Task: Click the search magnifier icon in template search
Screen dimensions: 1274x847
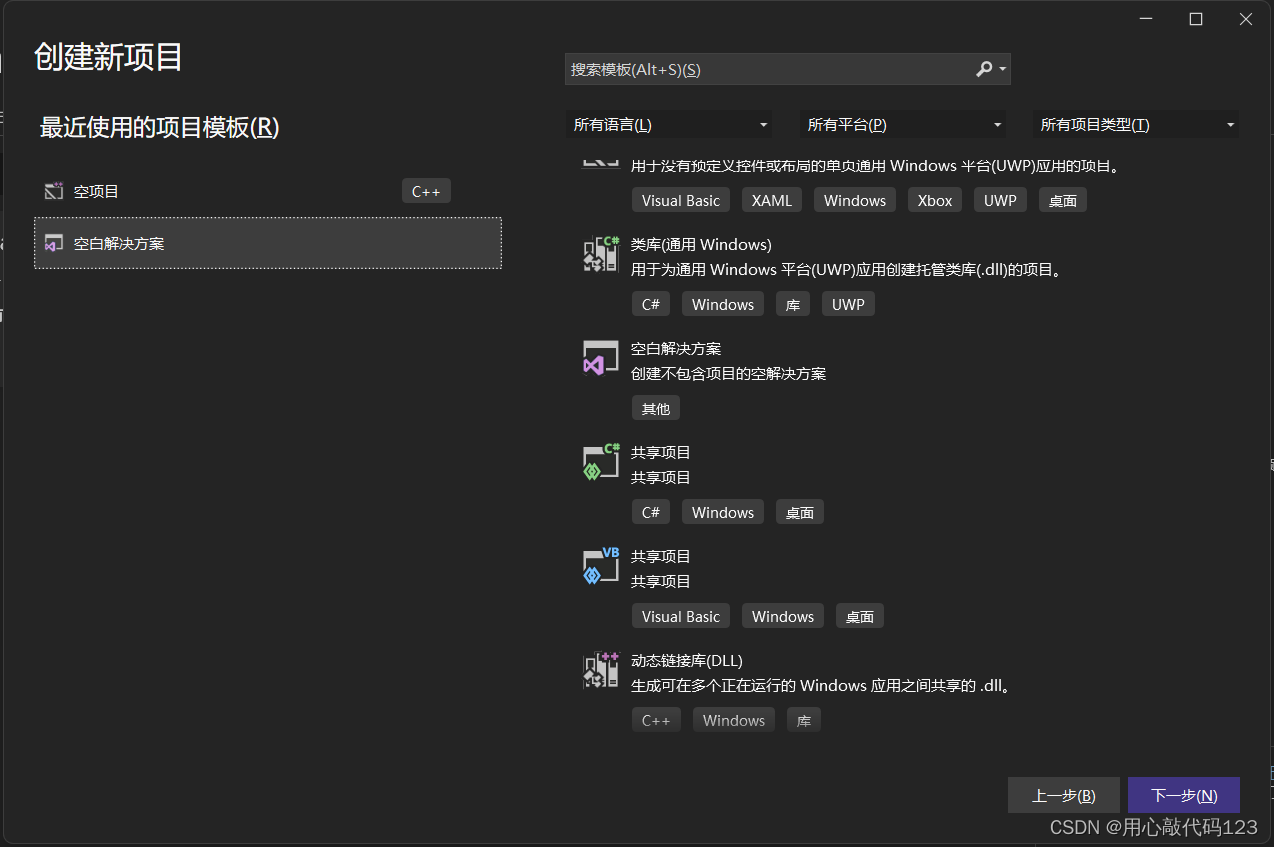Action: [x=984, y=69]
